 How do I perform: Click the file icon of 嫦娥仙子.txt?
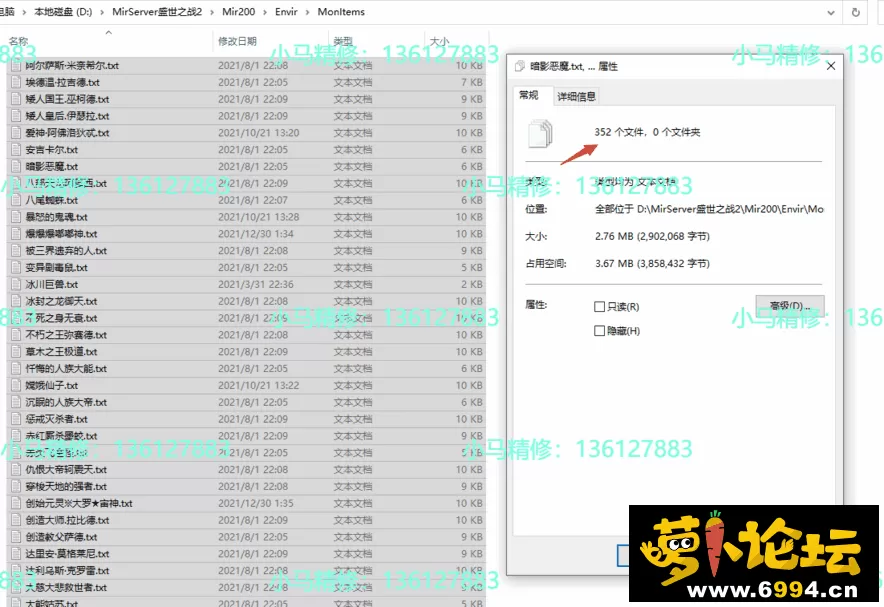pyautogui.click(x=16, y=386)
